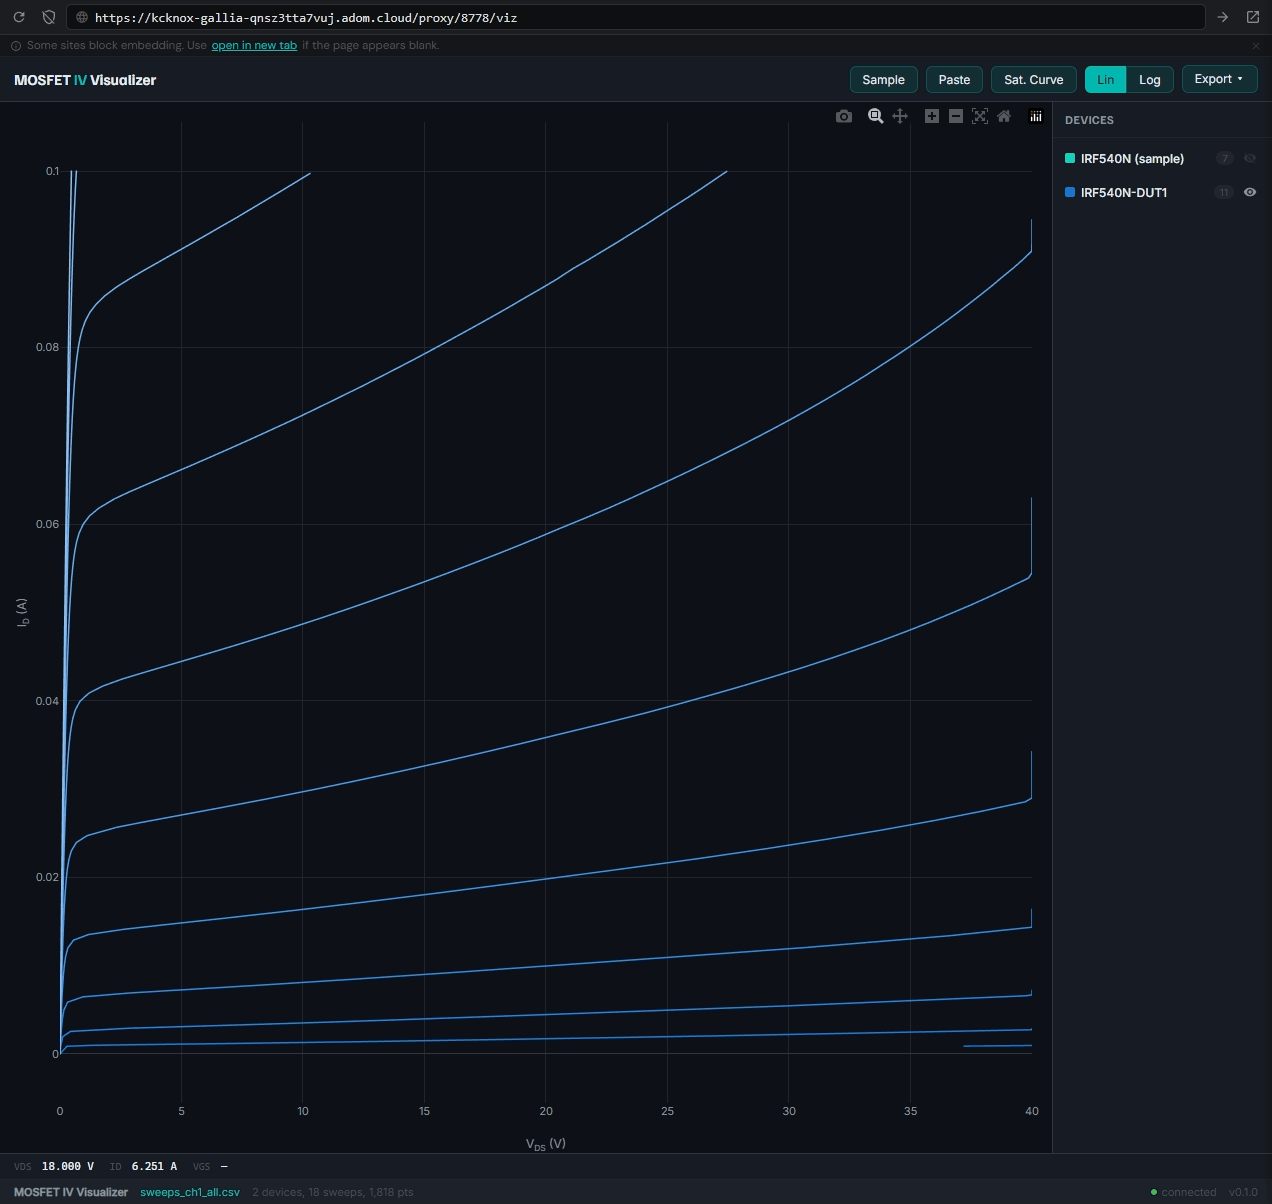Open the Plotly logo icon
Viewport: 1272px width, 1204px height.
point(1036,116)
